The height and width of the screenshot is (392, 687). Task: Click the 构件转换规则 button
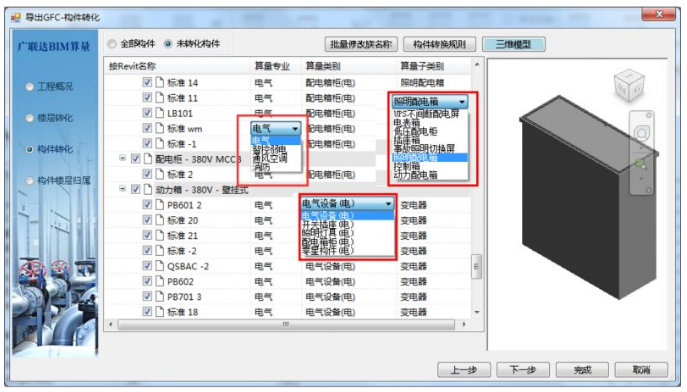tap(439, 44)
